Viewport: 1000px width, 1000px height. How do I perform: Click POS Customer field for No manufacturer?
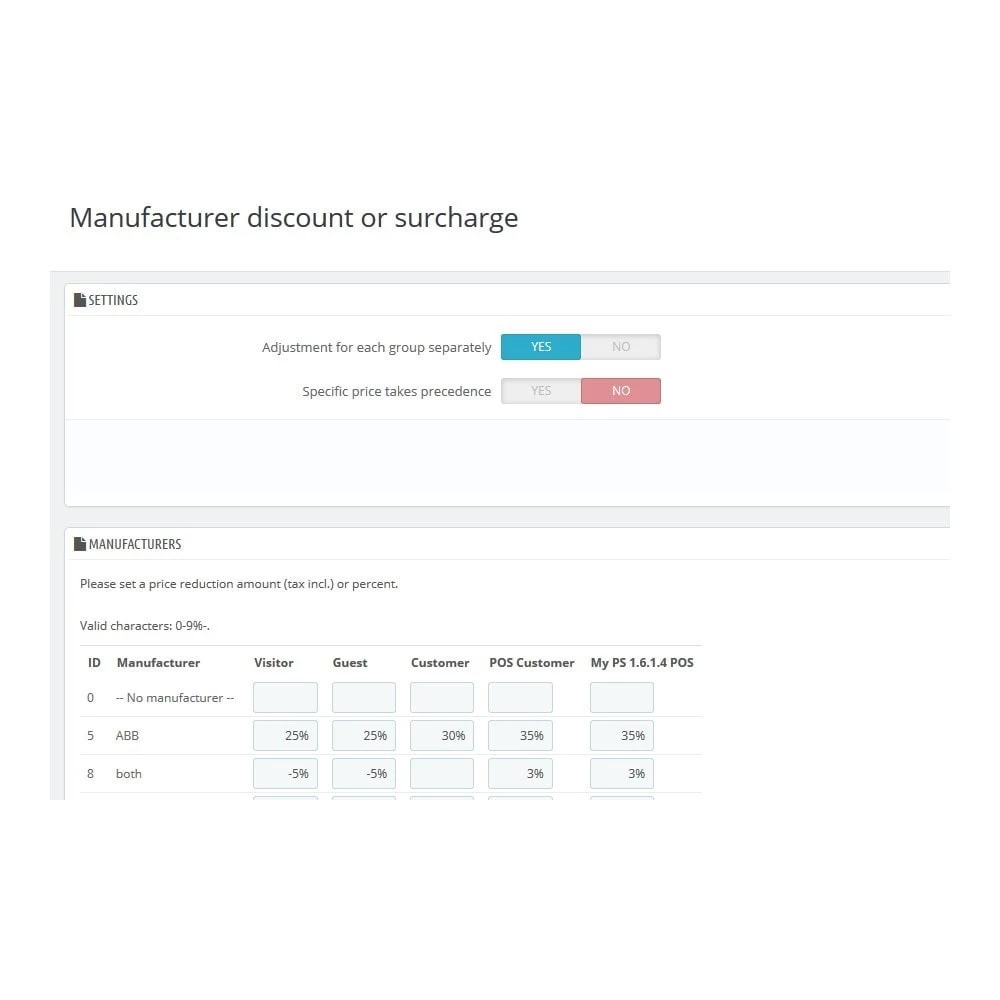[x=520, y=698]
